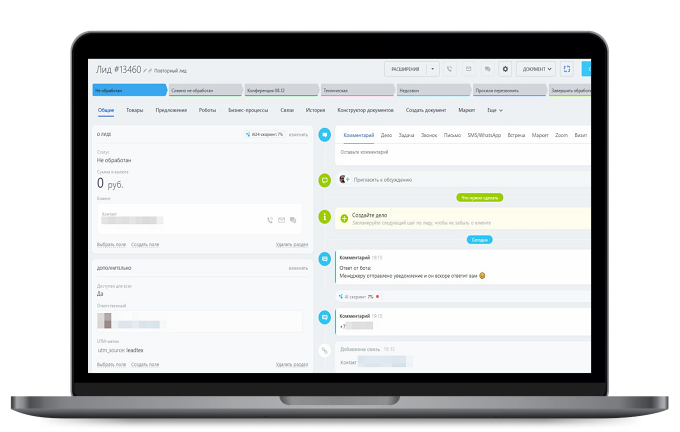The width and height of the screenshot is (680, 432).
Task: Click Выбрать поле in the Дополнительно section
Action: tap(111, 364)
